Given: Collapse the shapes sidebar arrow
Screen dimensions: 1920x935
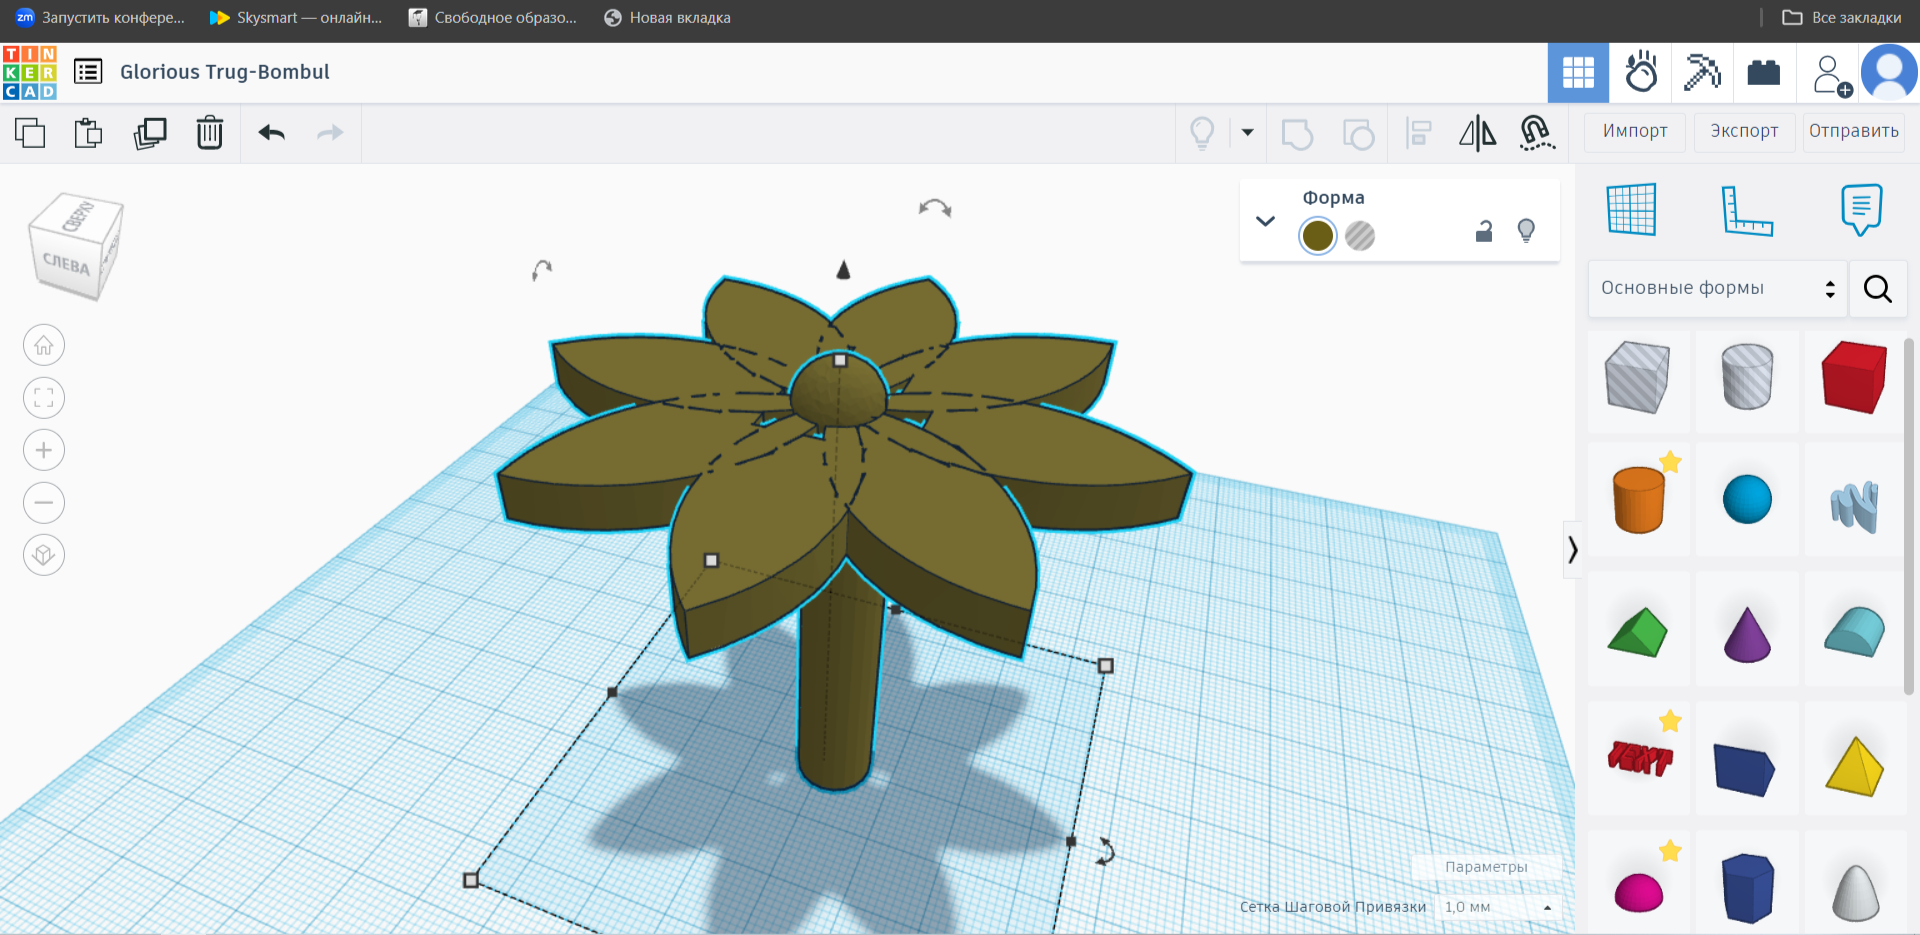Looking at the screenshot, I should pos(1572,549).
